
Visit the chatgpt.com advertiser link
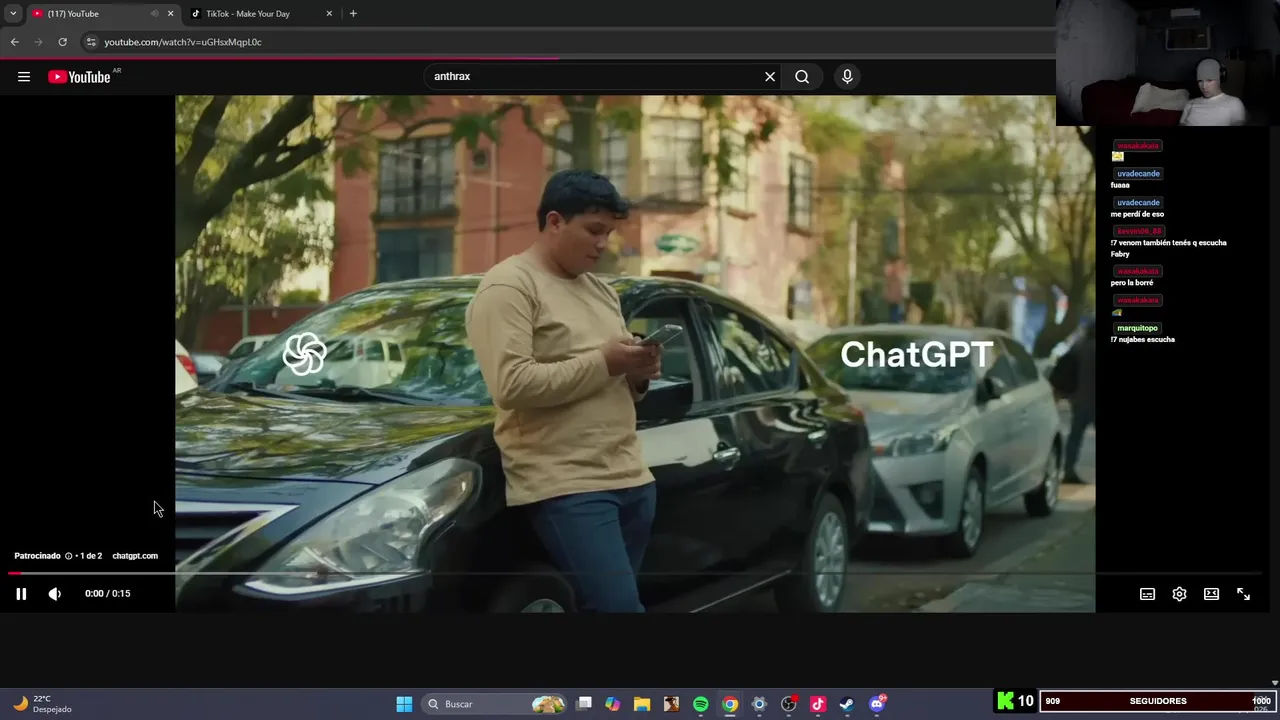pos(135,556)
